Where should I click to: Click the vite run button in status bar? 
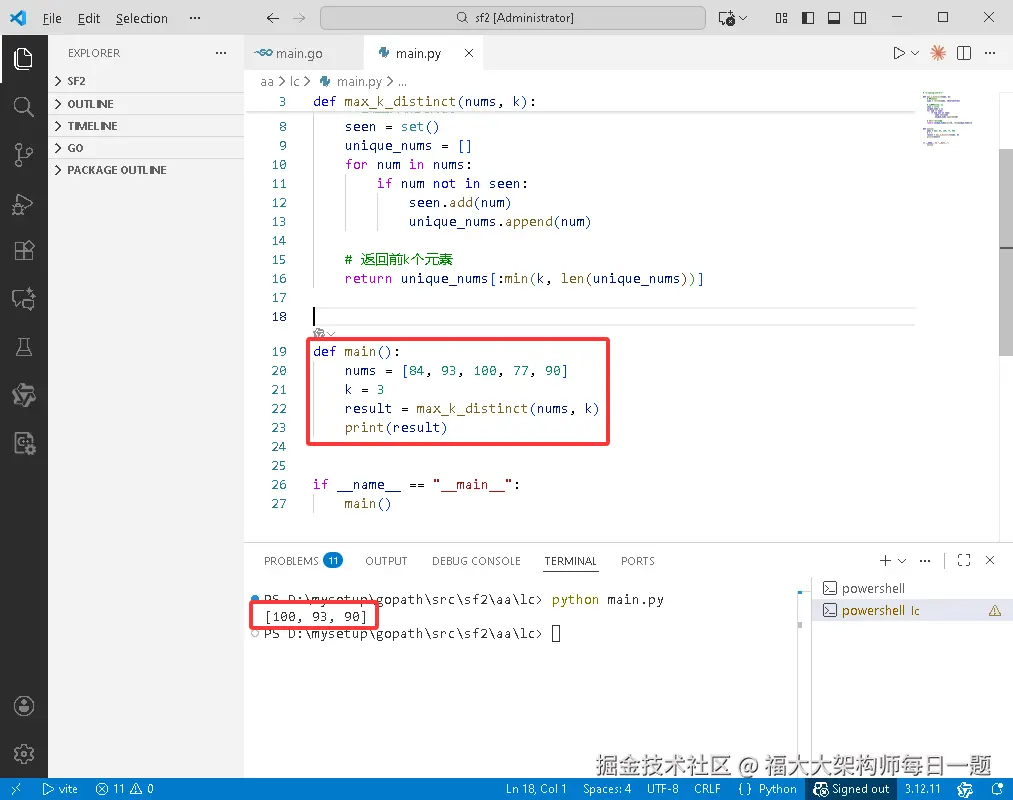(60, 789)
